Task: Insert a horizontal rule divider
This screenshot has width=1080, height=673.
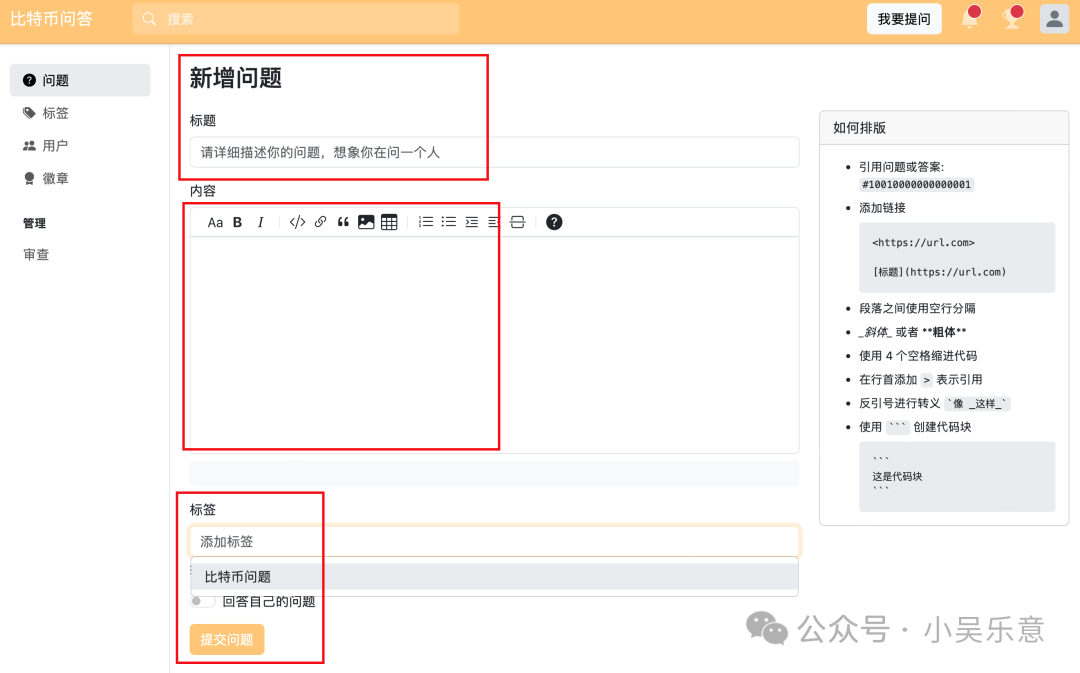Action: 517,222
